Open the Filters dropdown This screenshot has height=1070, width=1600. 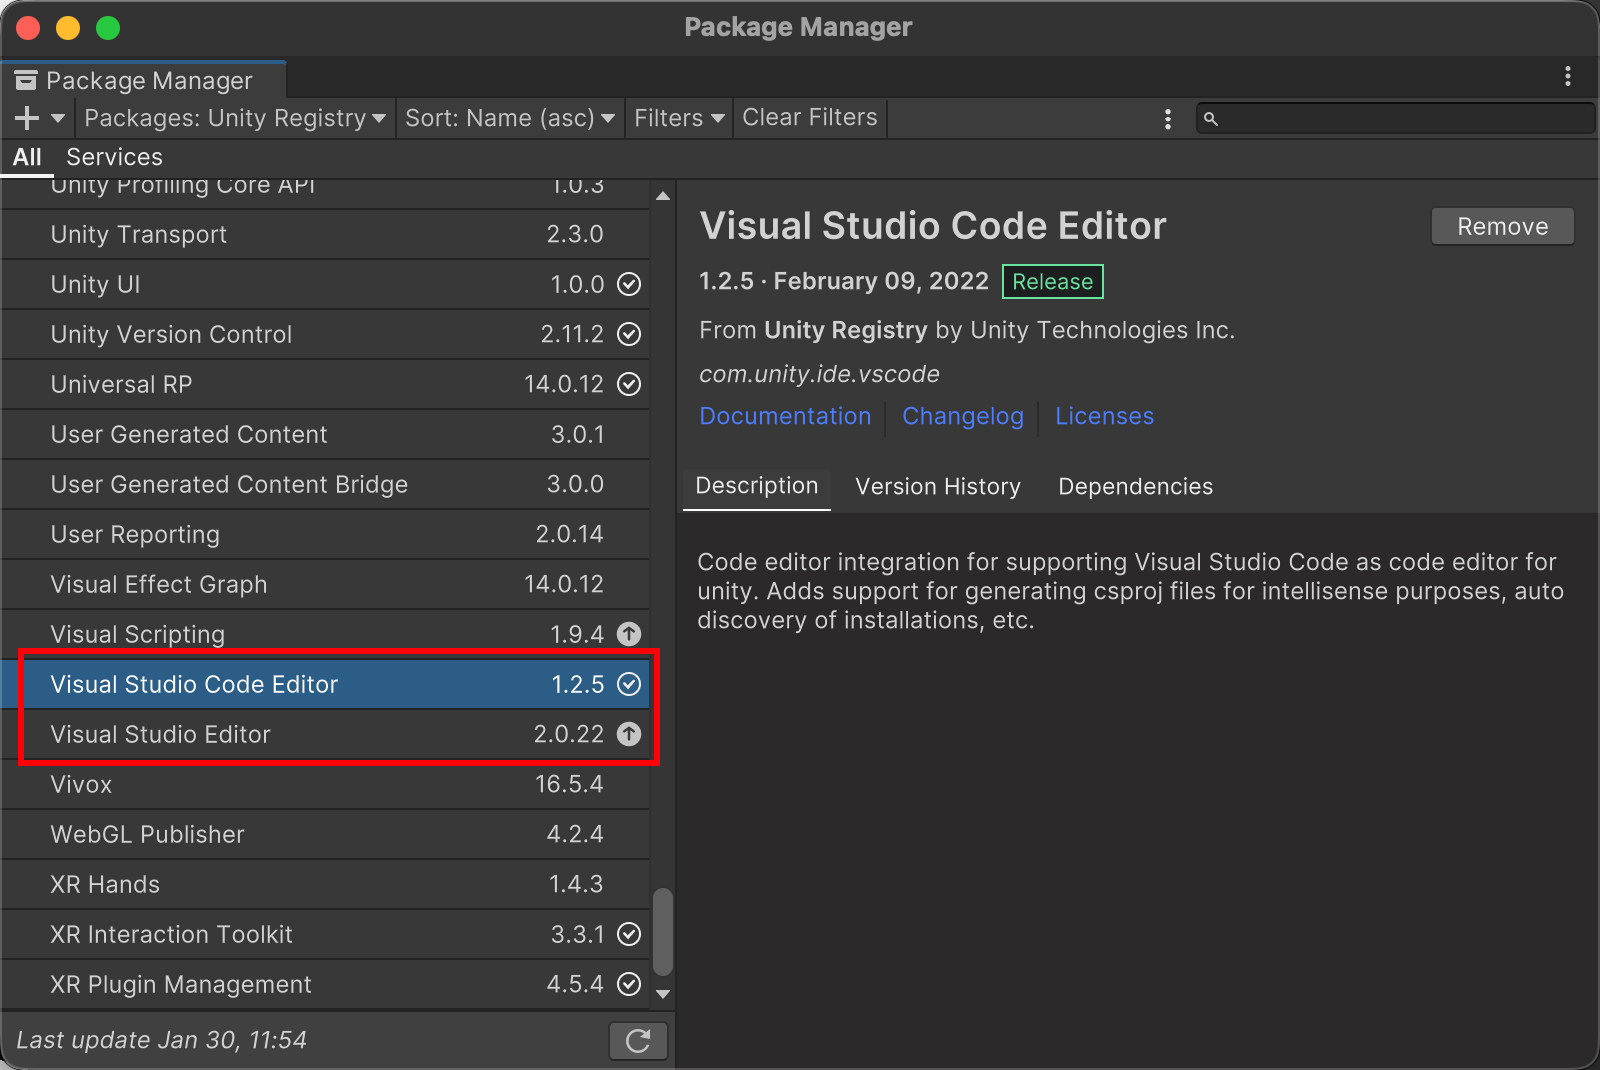[678, 118]
